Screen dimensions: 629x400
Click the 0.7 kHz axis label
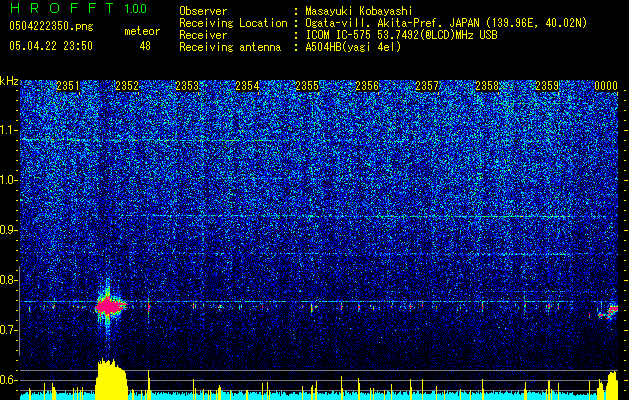click(9, 330)
